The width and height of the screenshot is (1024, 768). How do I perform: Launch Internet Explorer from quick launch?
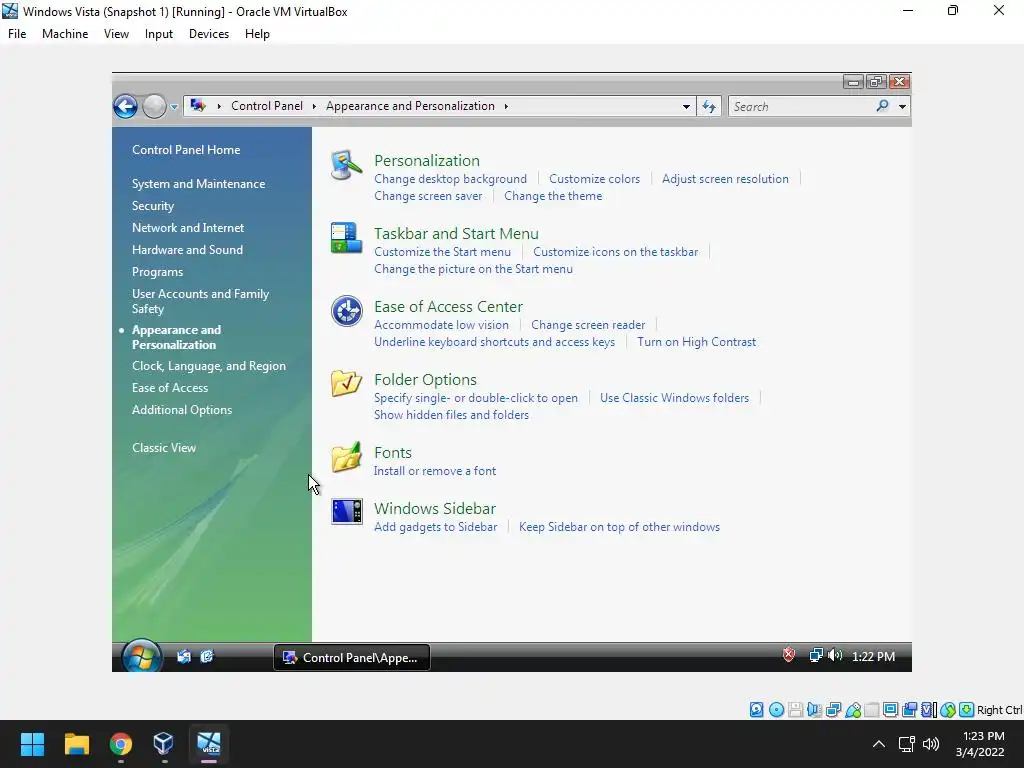[x=207, y=656]
